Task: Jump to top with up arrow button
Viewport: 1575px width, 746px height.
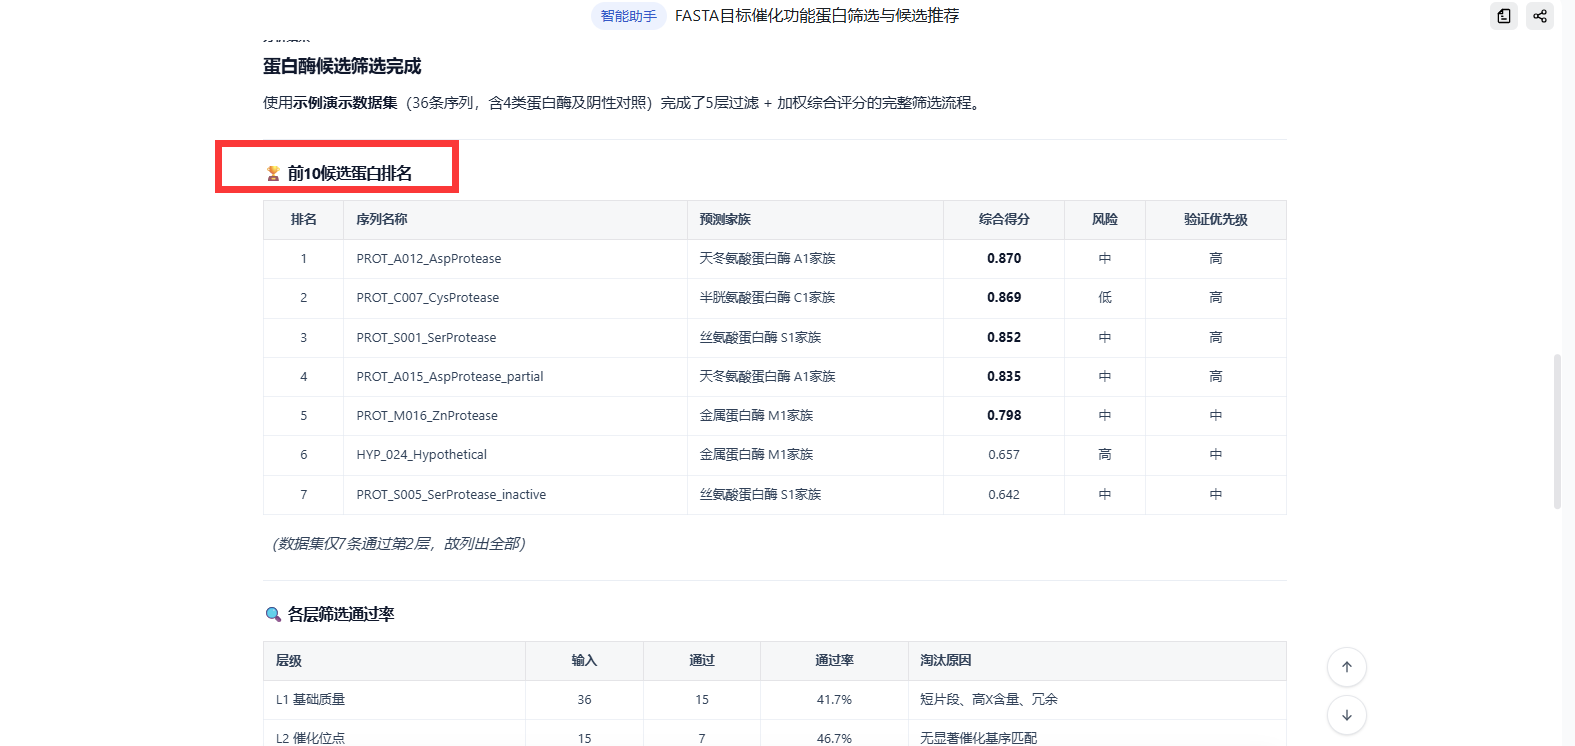Action: point(1347,667)
